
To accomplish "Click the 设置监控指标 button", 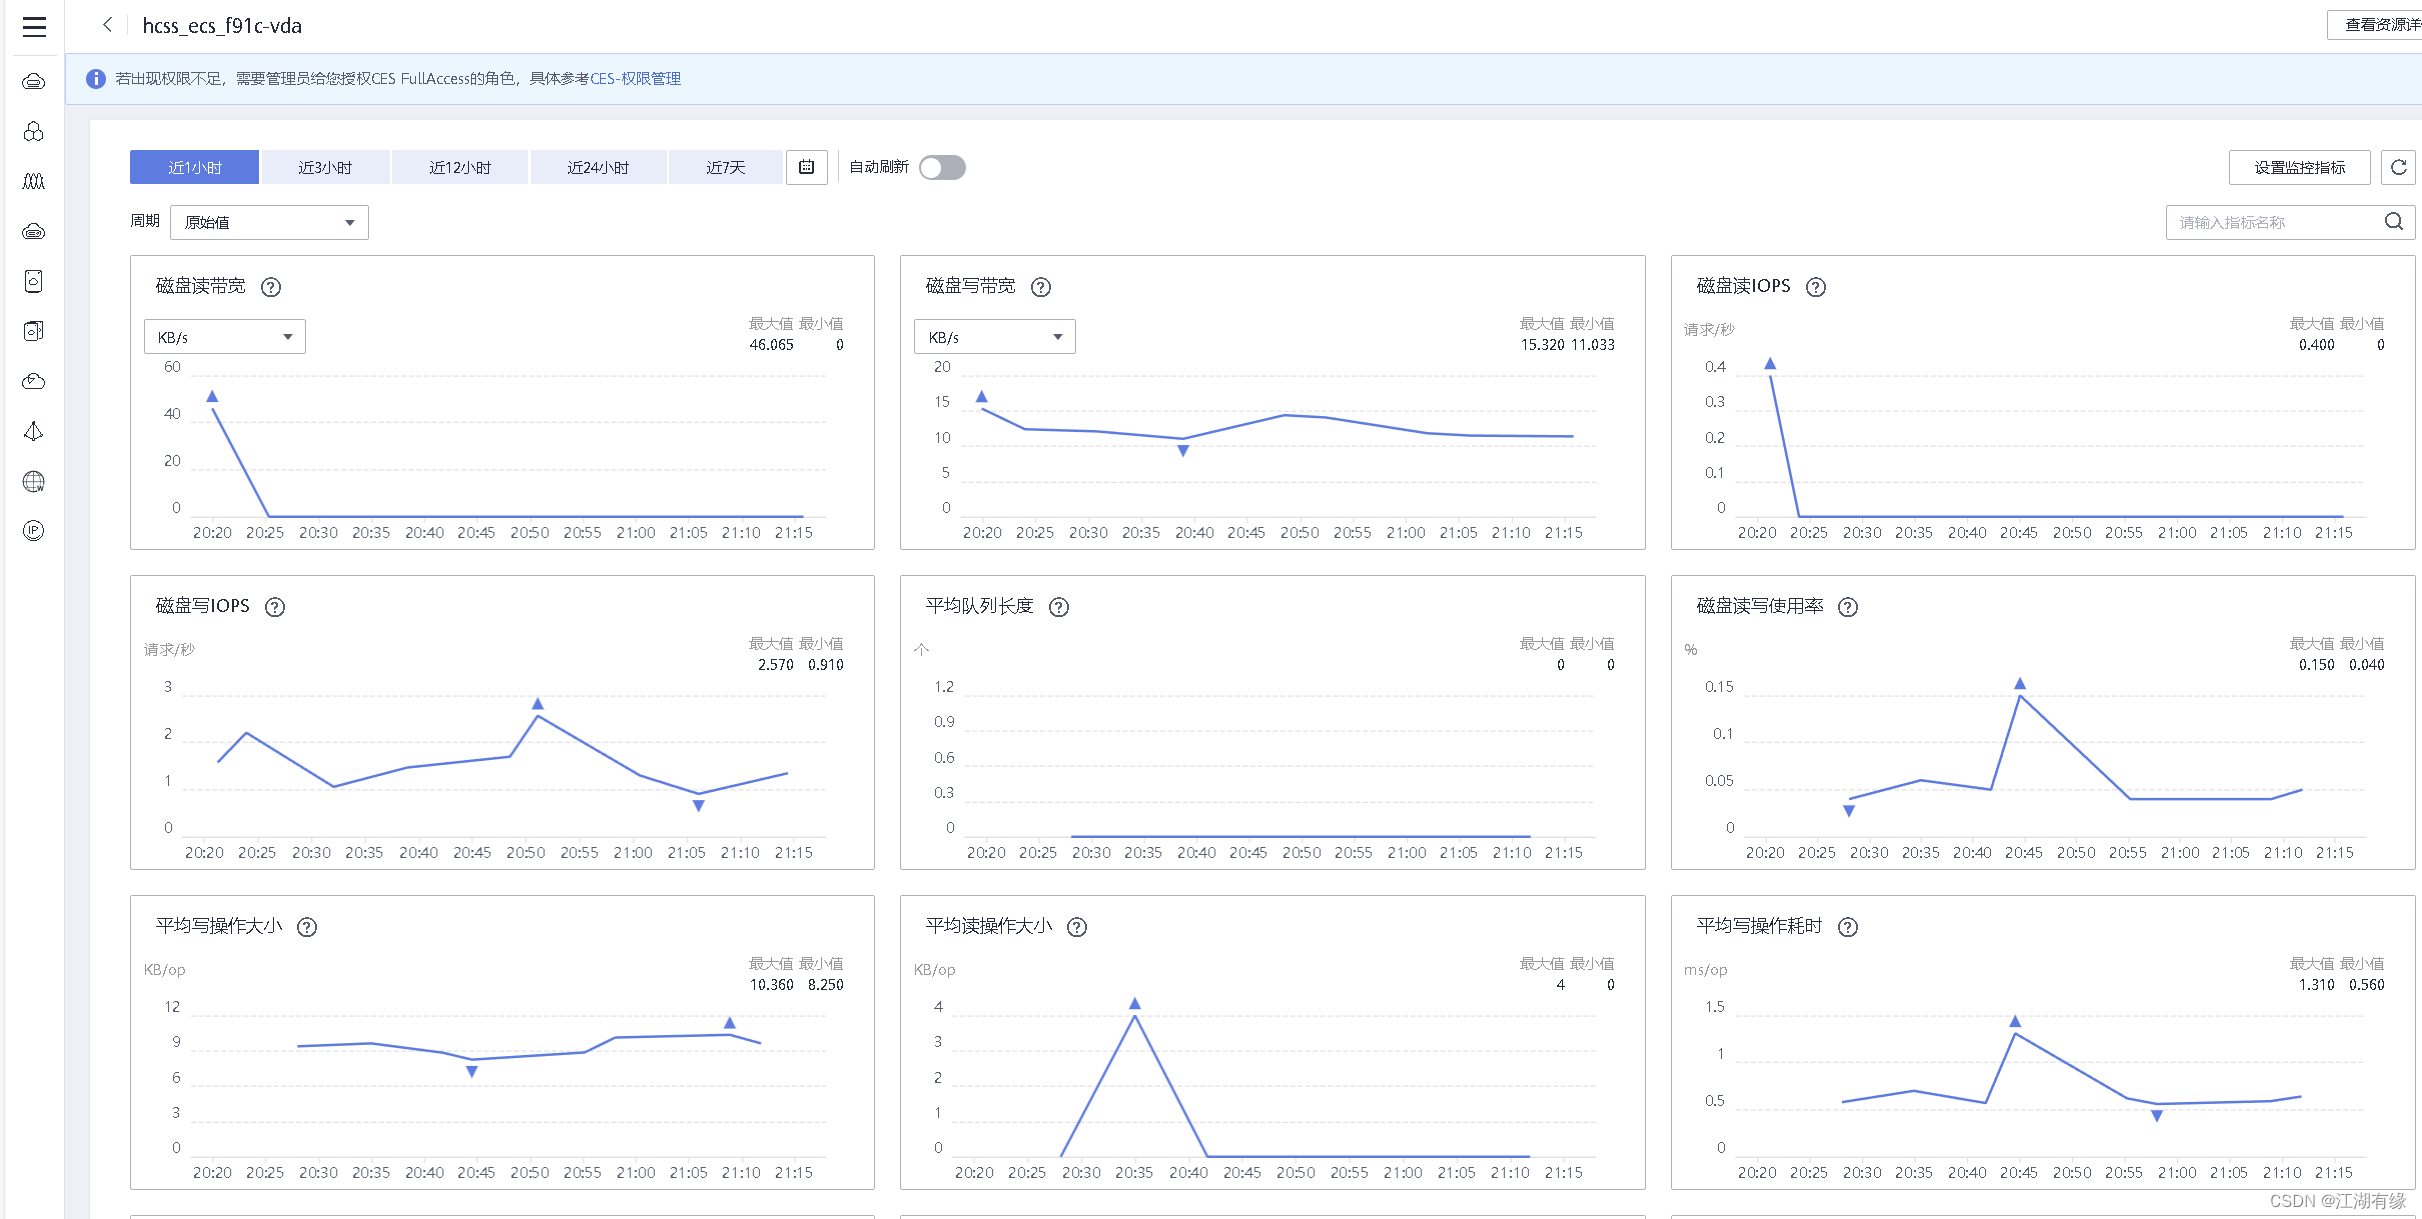I will click(2299, 167).
